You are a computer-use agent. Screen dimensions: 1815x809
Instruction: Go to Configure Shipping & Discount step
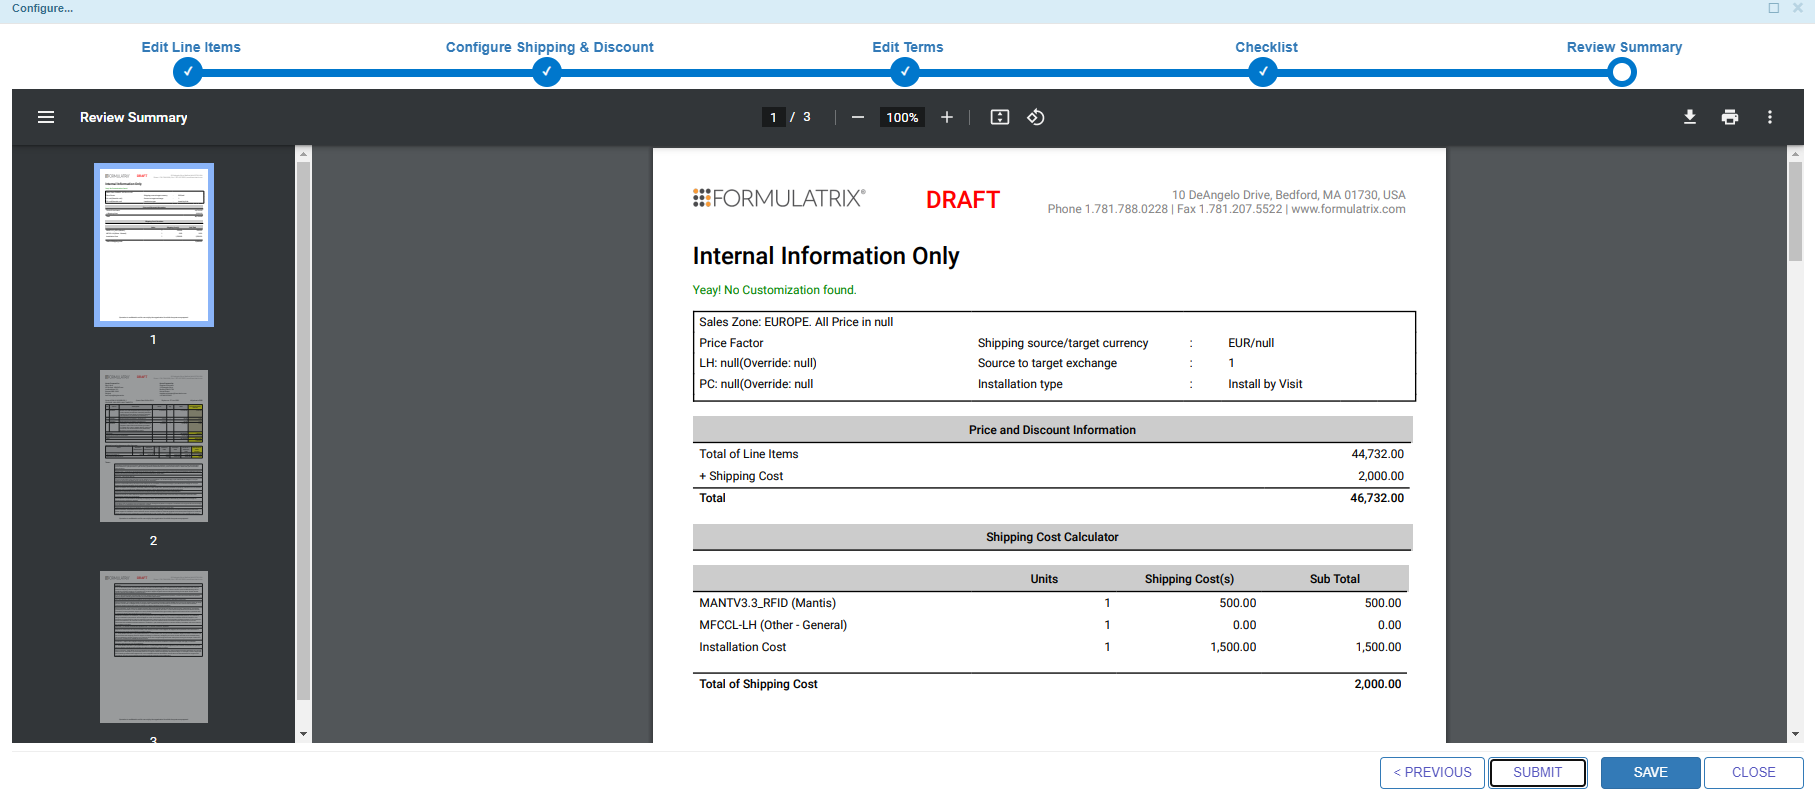point(546,72)
